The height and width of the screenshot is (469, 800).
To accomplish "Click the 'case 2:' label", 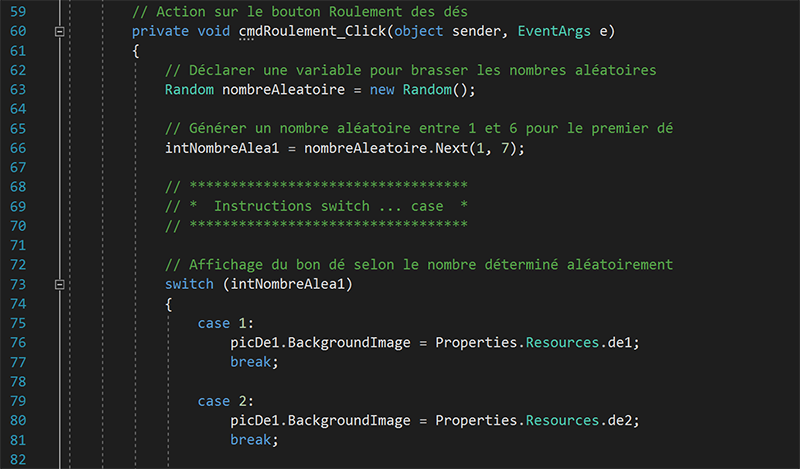I will pos(226,402).
